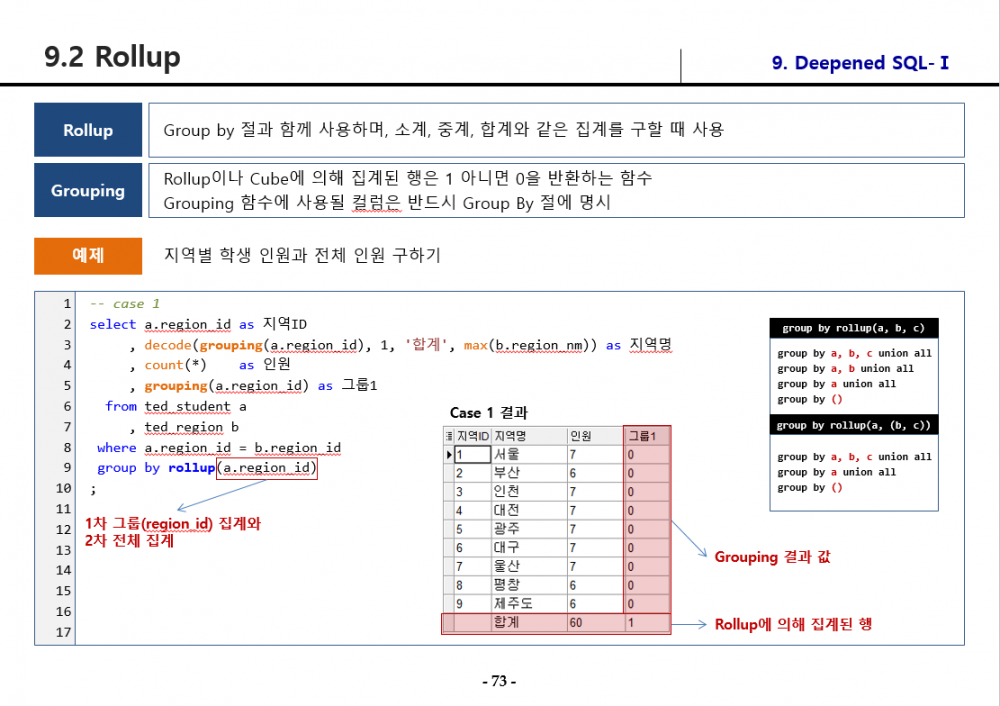Click the "Case 1 결과" table caption
1000x706 pixels.
[489, 413]
